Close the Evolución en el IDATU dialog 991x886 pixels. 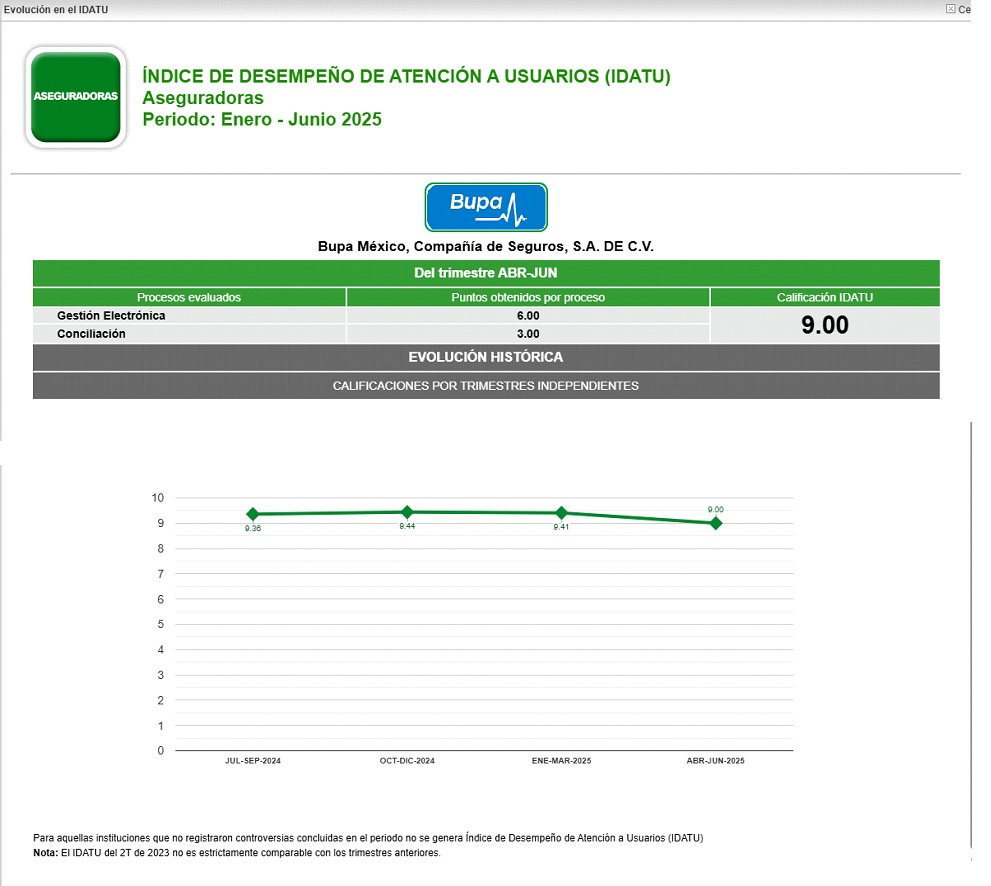point(950,9)
